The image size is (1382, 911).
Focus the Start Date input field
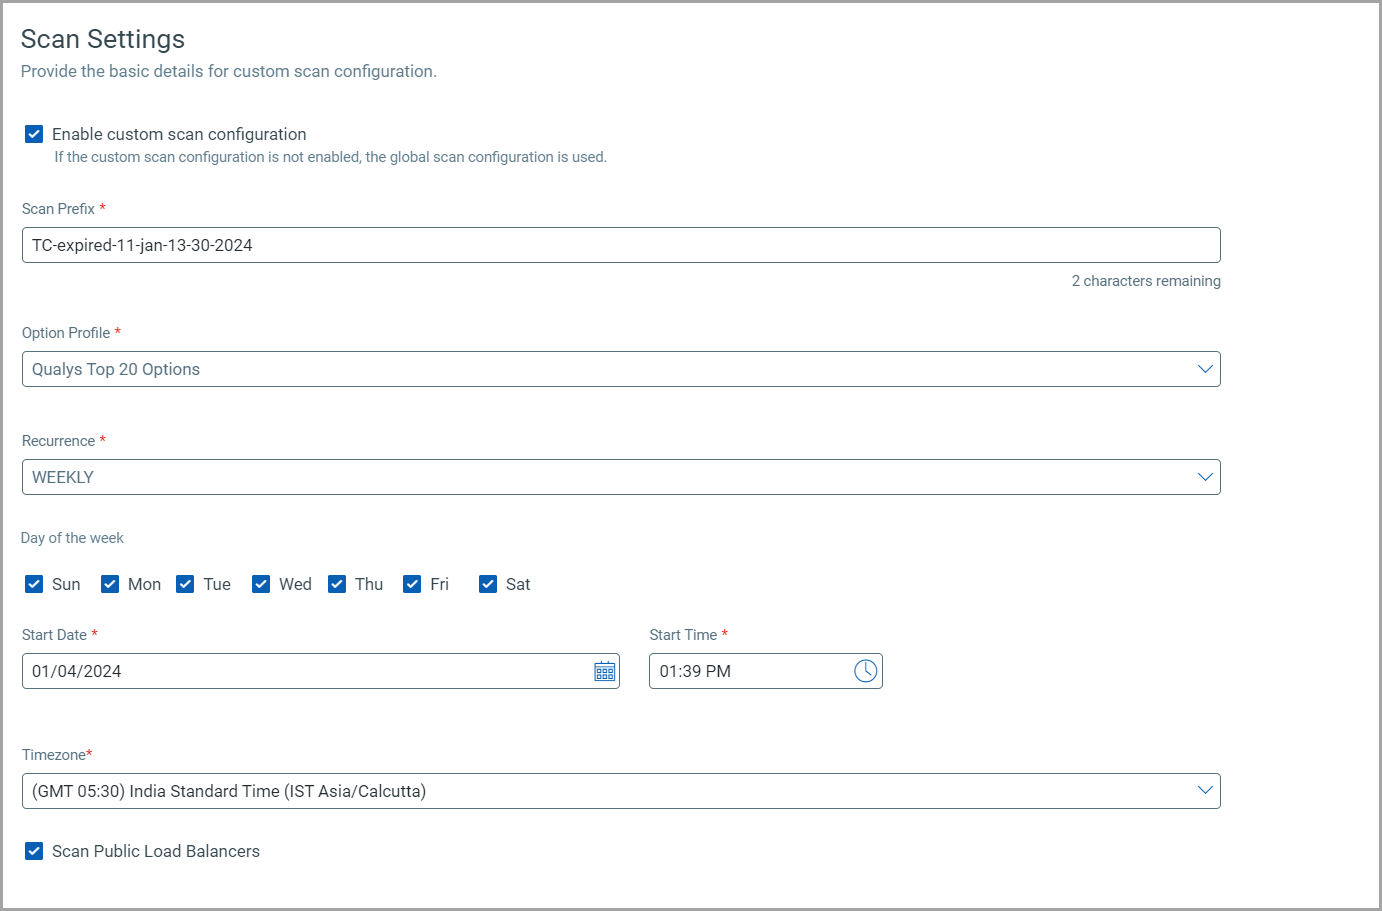(300, 671)
